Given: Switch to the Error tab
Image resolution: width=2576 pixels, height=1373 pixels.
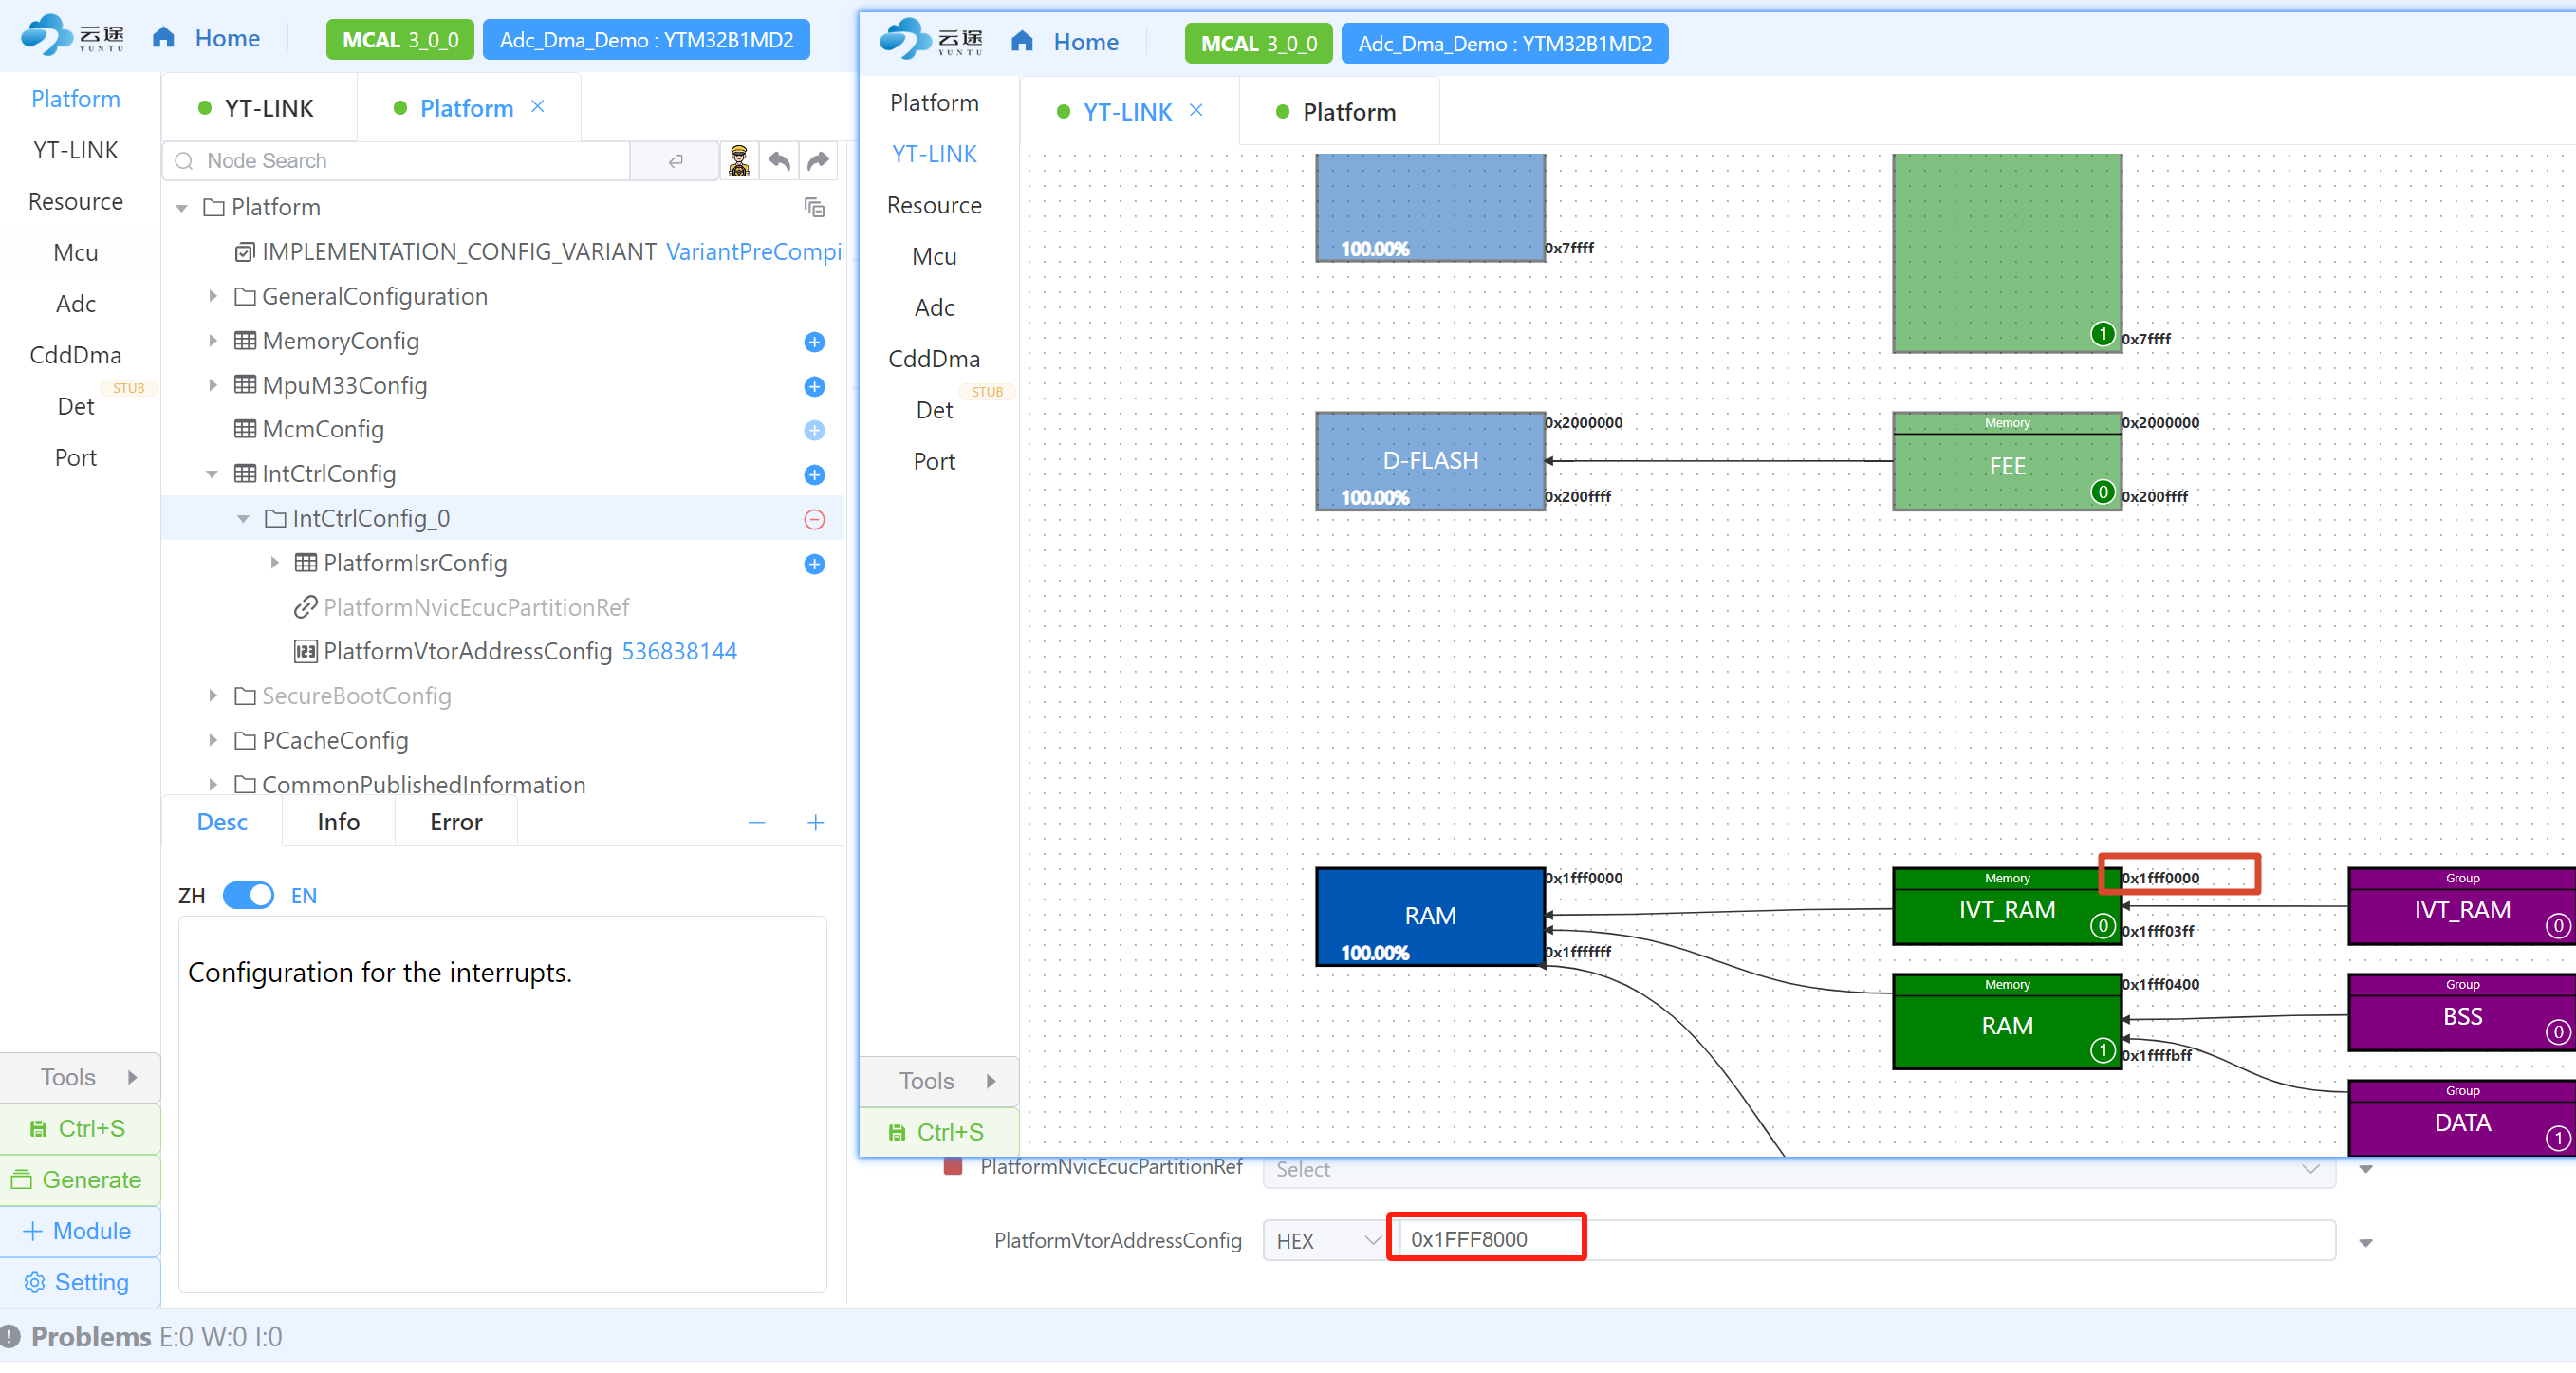Looking at the screenshot, I should tap(456, 822).
